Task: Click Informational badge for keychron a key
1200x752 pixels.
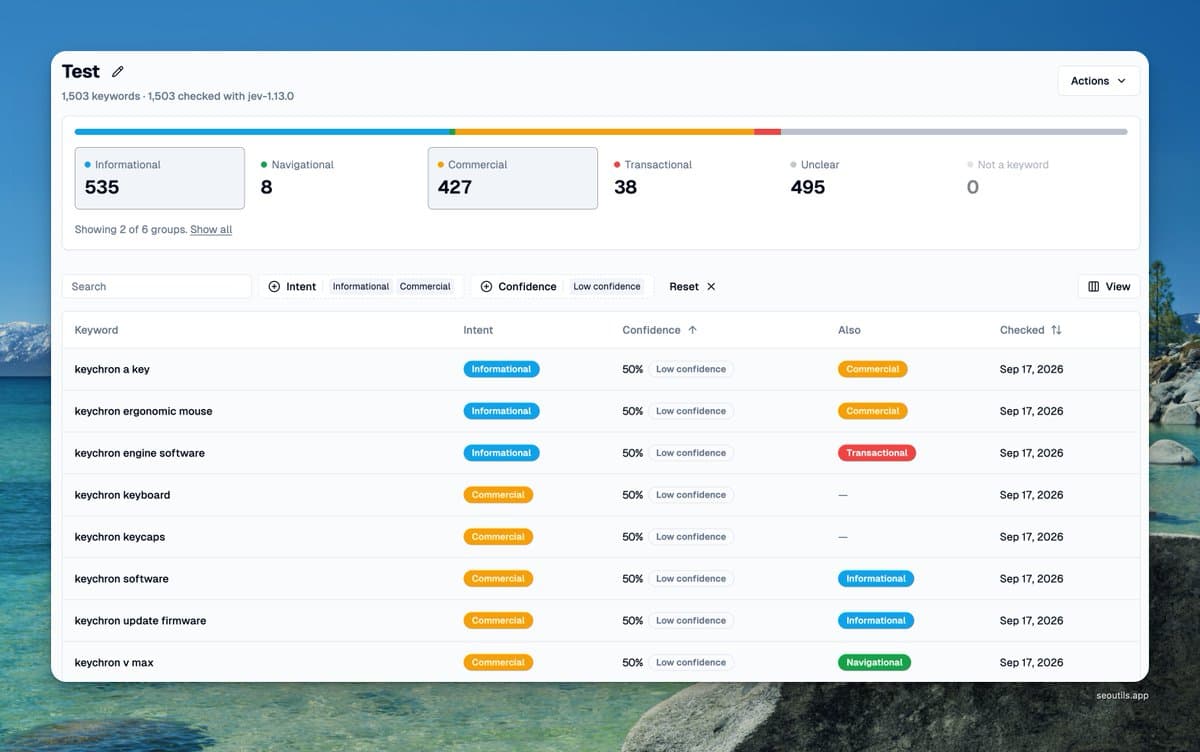Action: (501, 369)
